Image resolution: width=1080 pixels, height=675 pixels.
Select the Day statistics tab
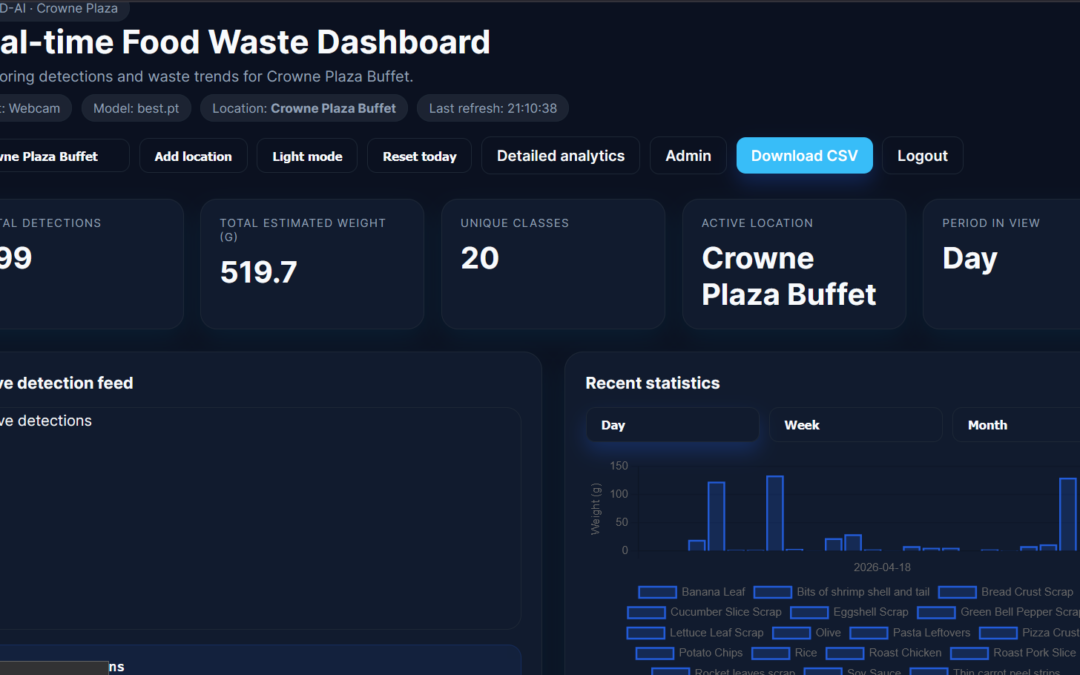(x=672, y=425)
